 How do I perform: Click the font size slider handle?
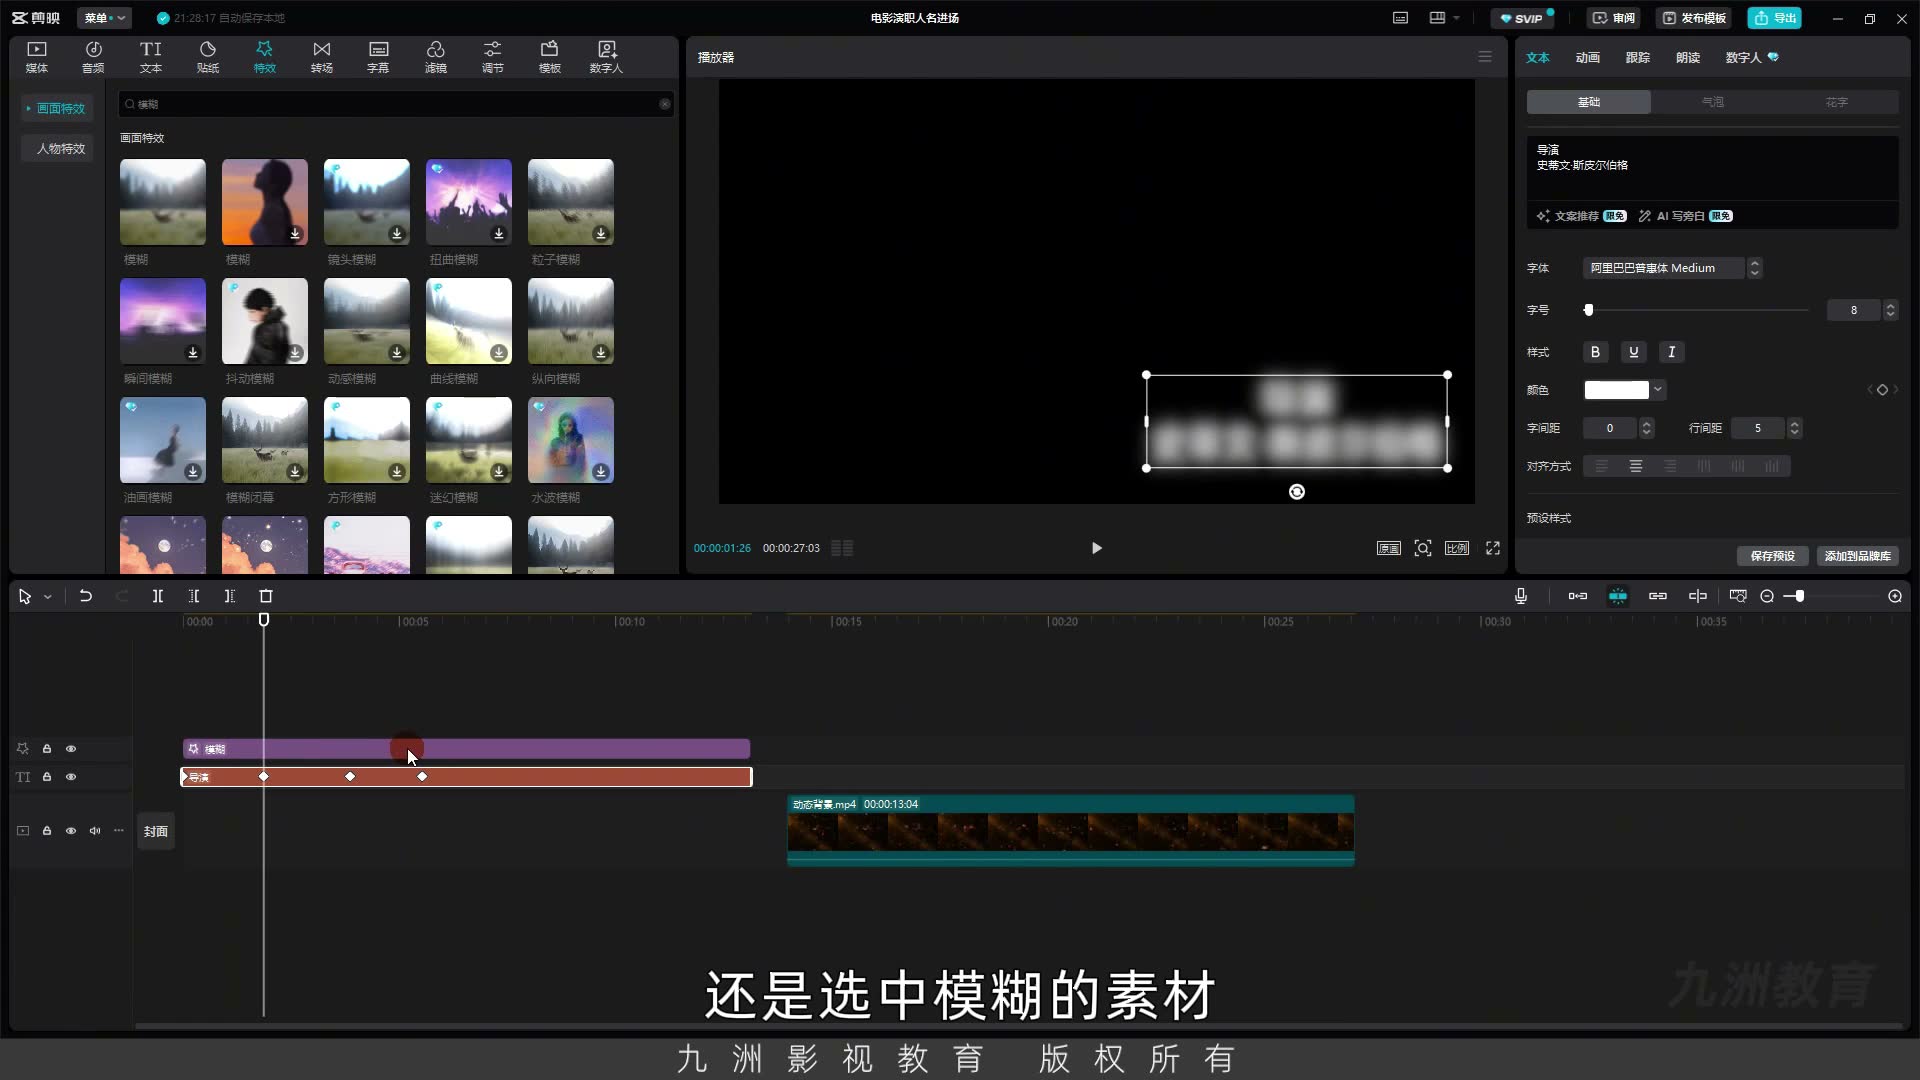coord(1589,310)
